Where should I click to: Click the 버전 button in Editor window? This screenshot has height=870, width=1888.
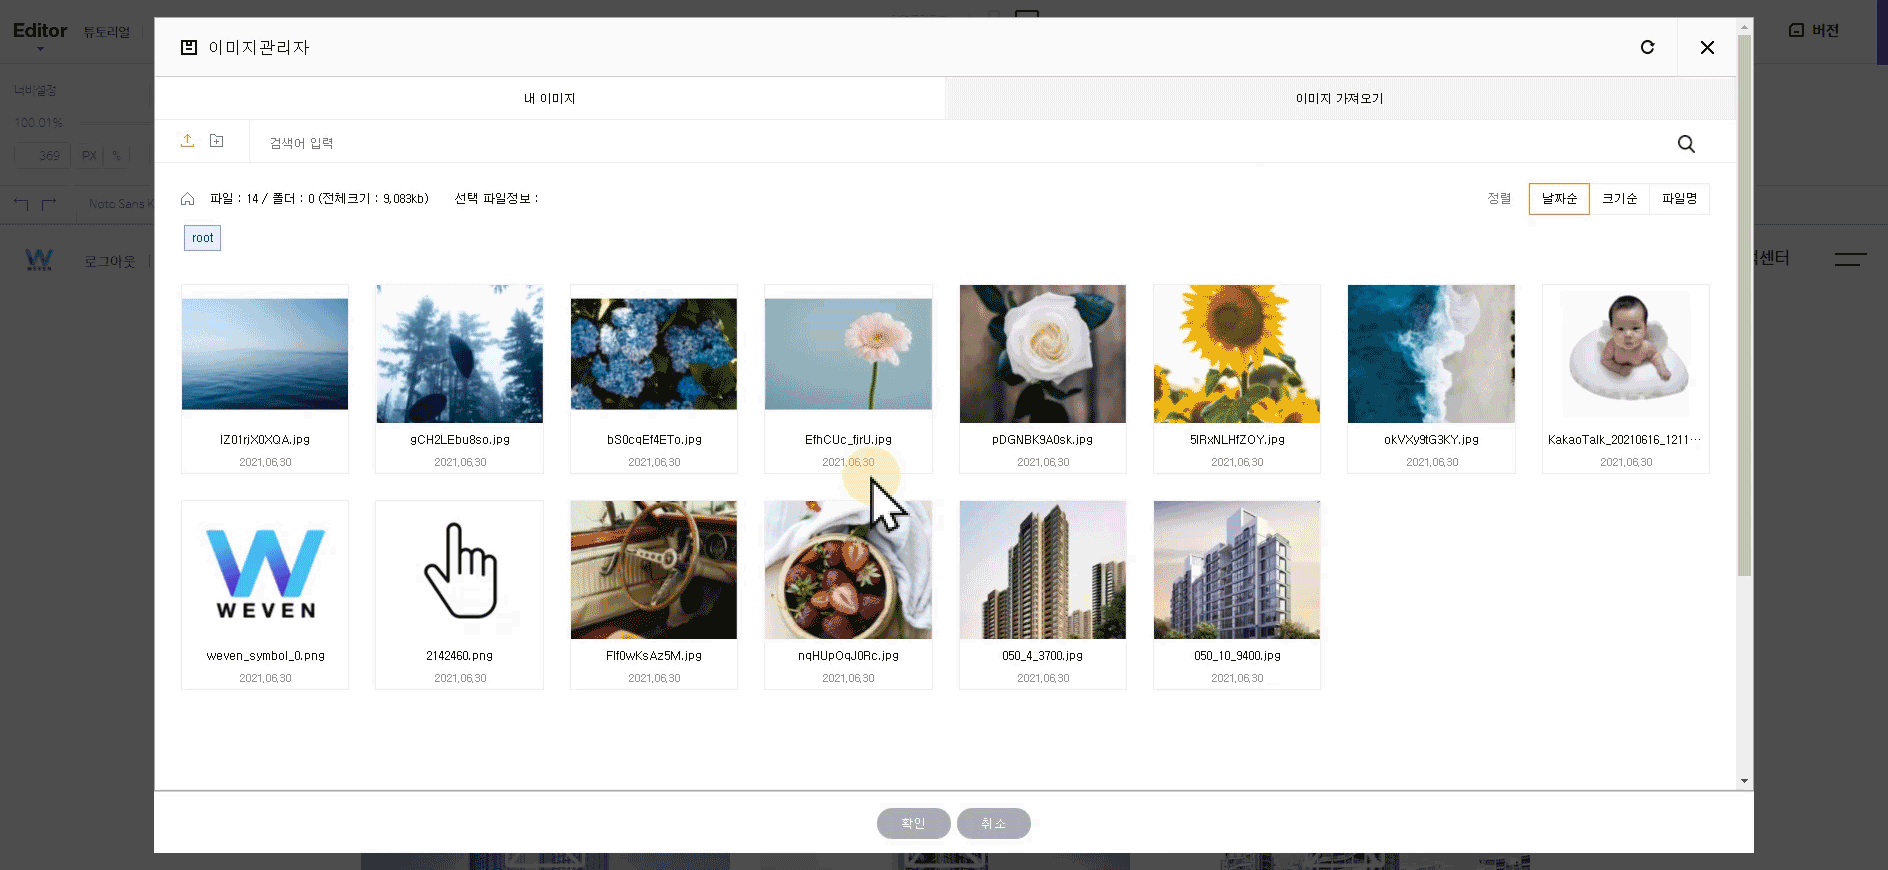tap(1814, 30)
